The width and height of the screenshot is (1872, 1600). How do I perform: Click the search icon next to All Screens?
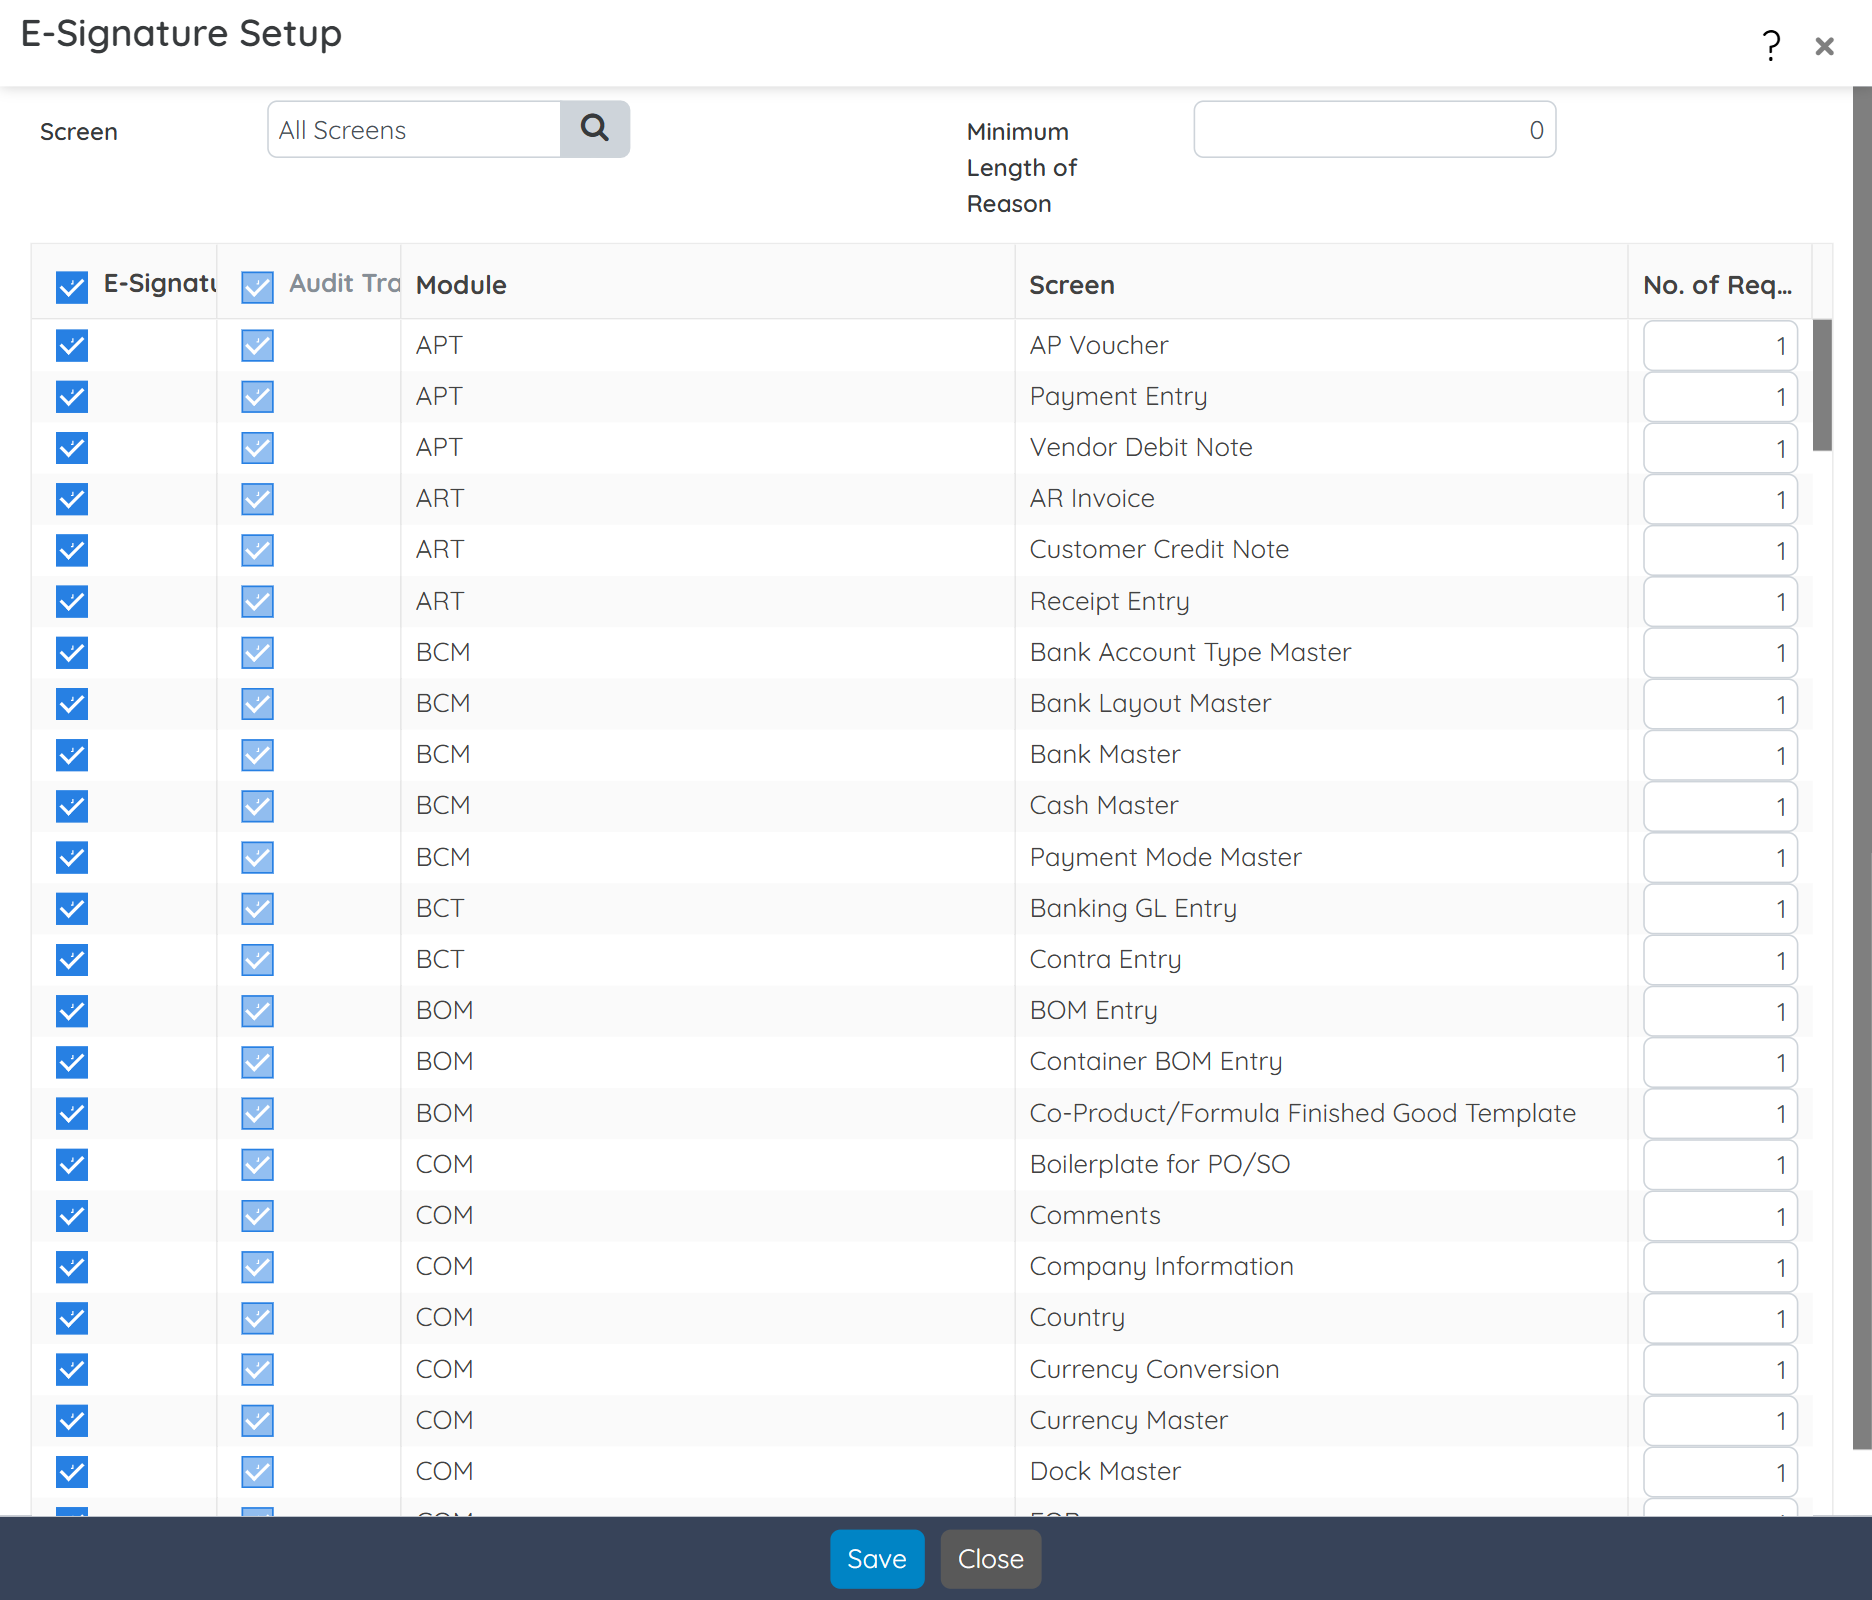click(x=595, y=129)
